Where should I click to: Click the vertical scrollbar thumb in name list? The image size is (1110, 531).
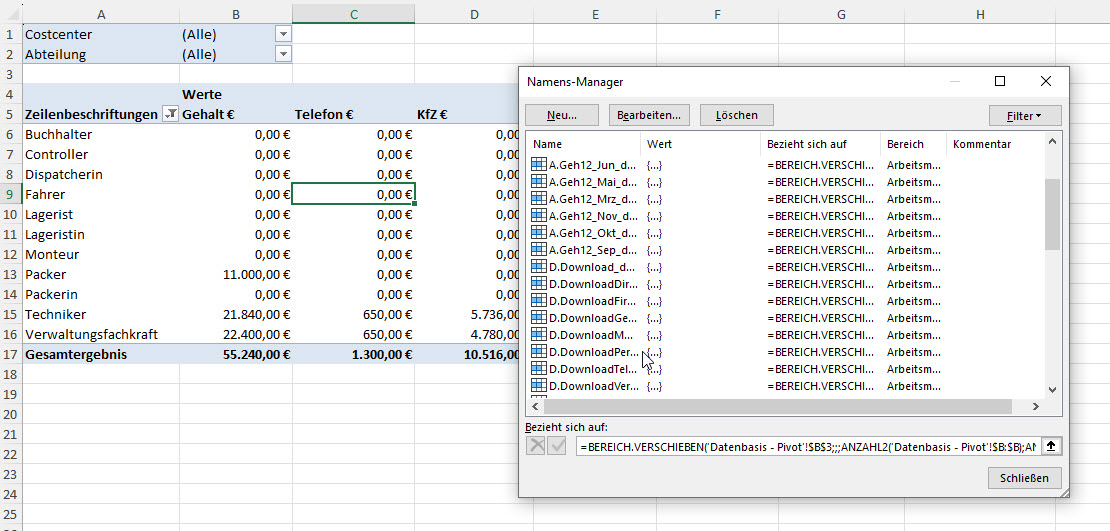tap(1051, 214)
